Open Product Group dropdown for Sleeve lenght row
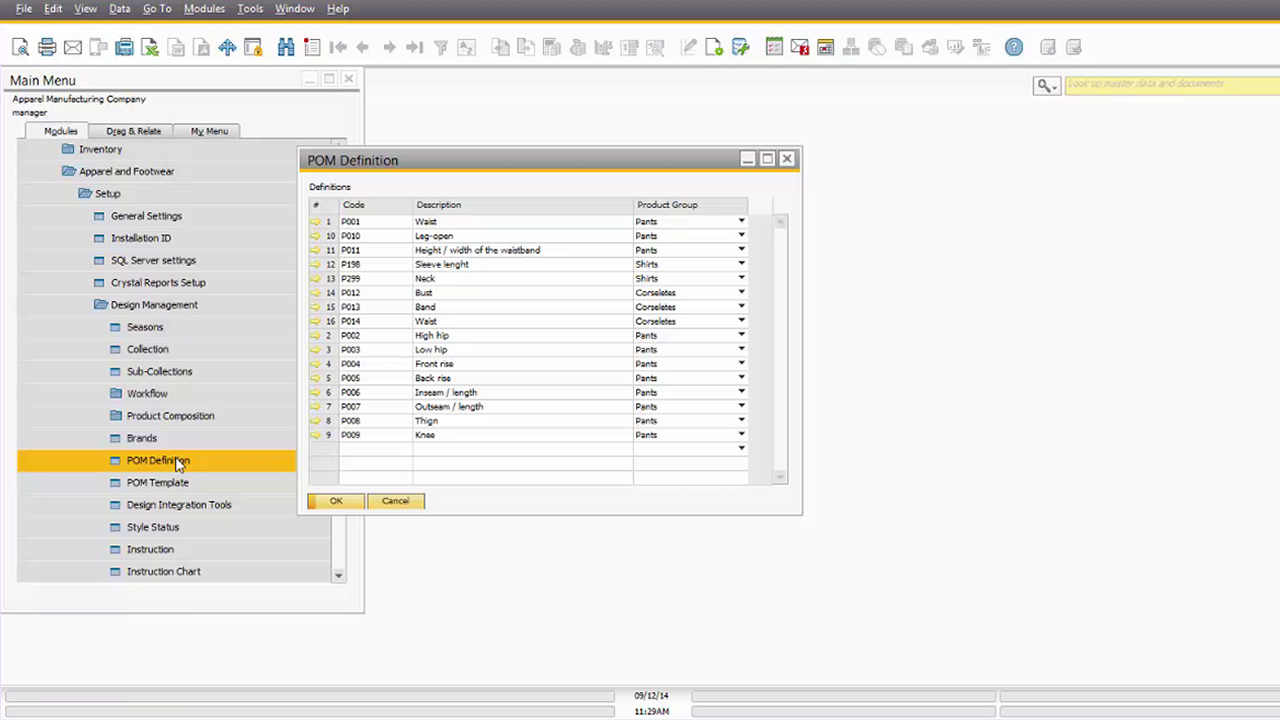The height and width of the screenshot is (720, 1280). (x=741, y=264)
